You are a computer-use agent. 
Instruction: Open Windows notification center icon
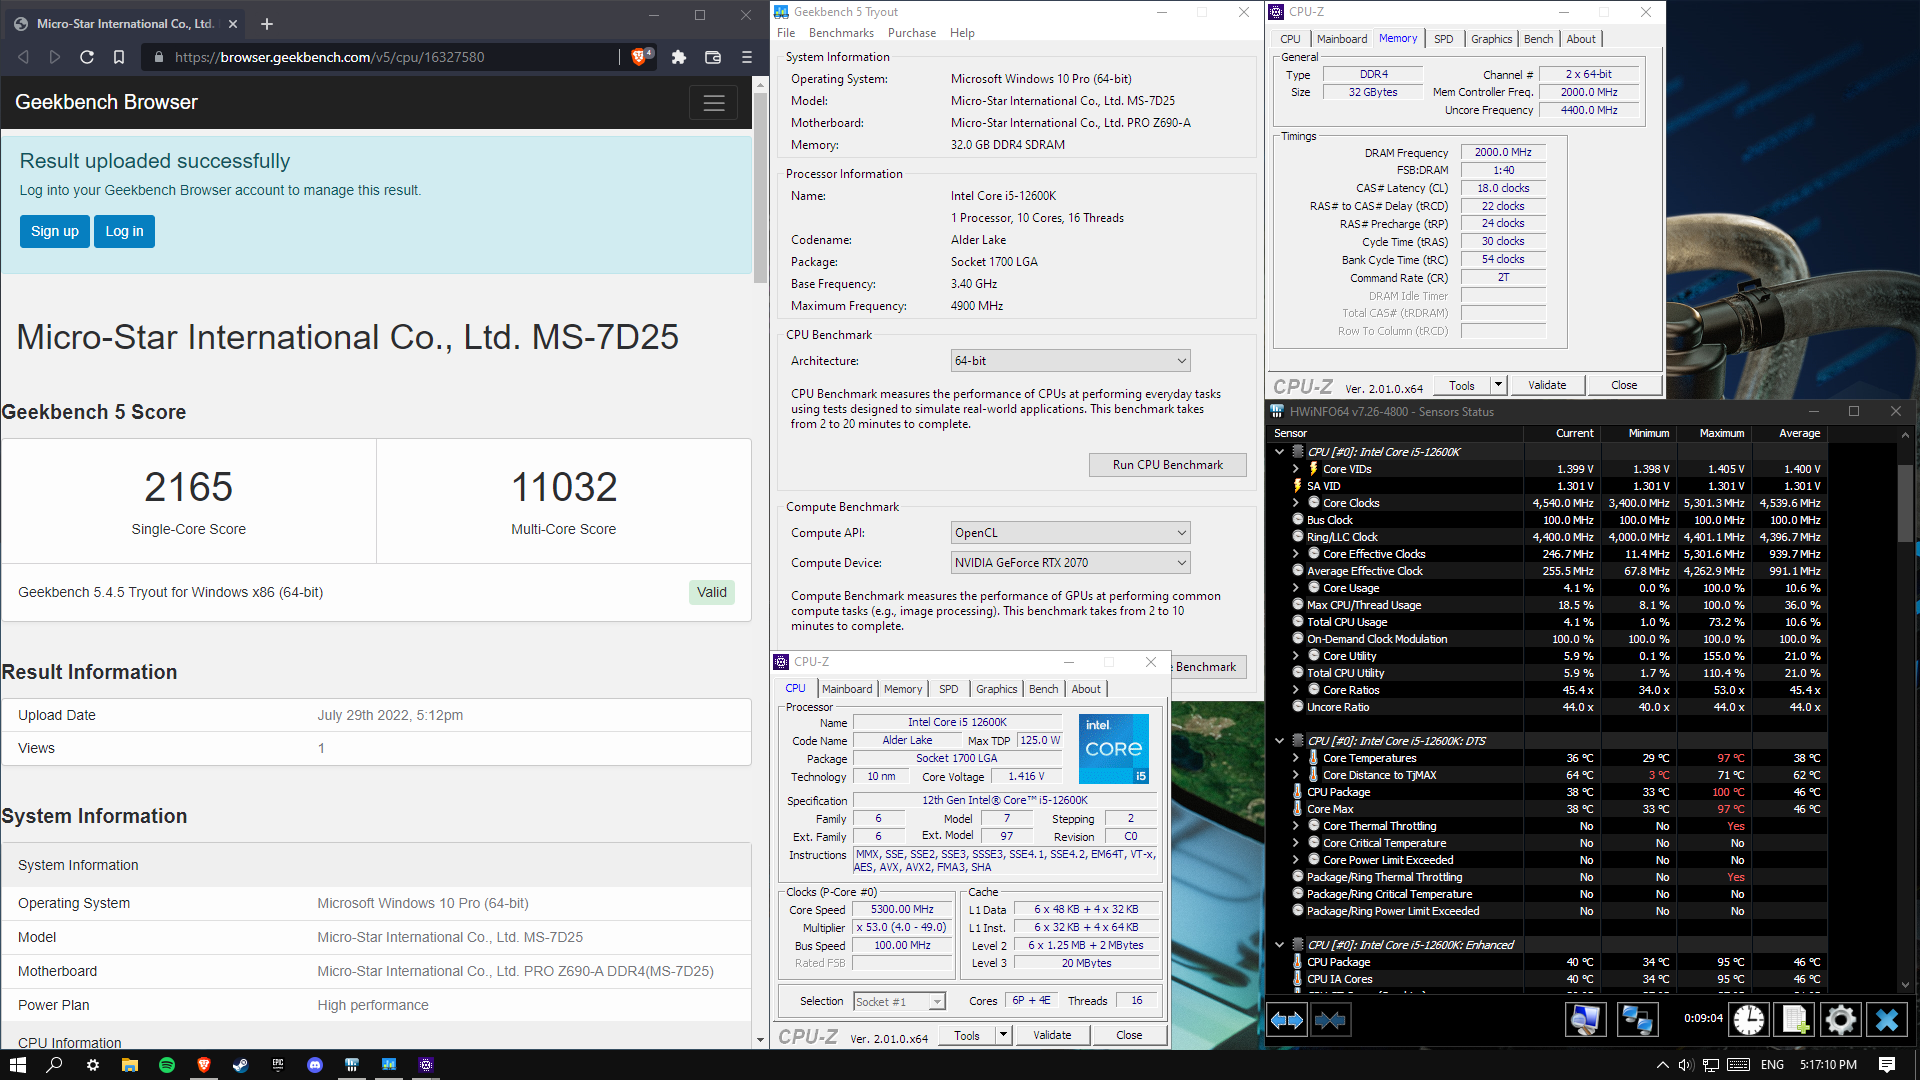(1887, 1065)
